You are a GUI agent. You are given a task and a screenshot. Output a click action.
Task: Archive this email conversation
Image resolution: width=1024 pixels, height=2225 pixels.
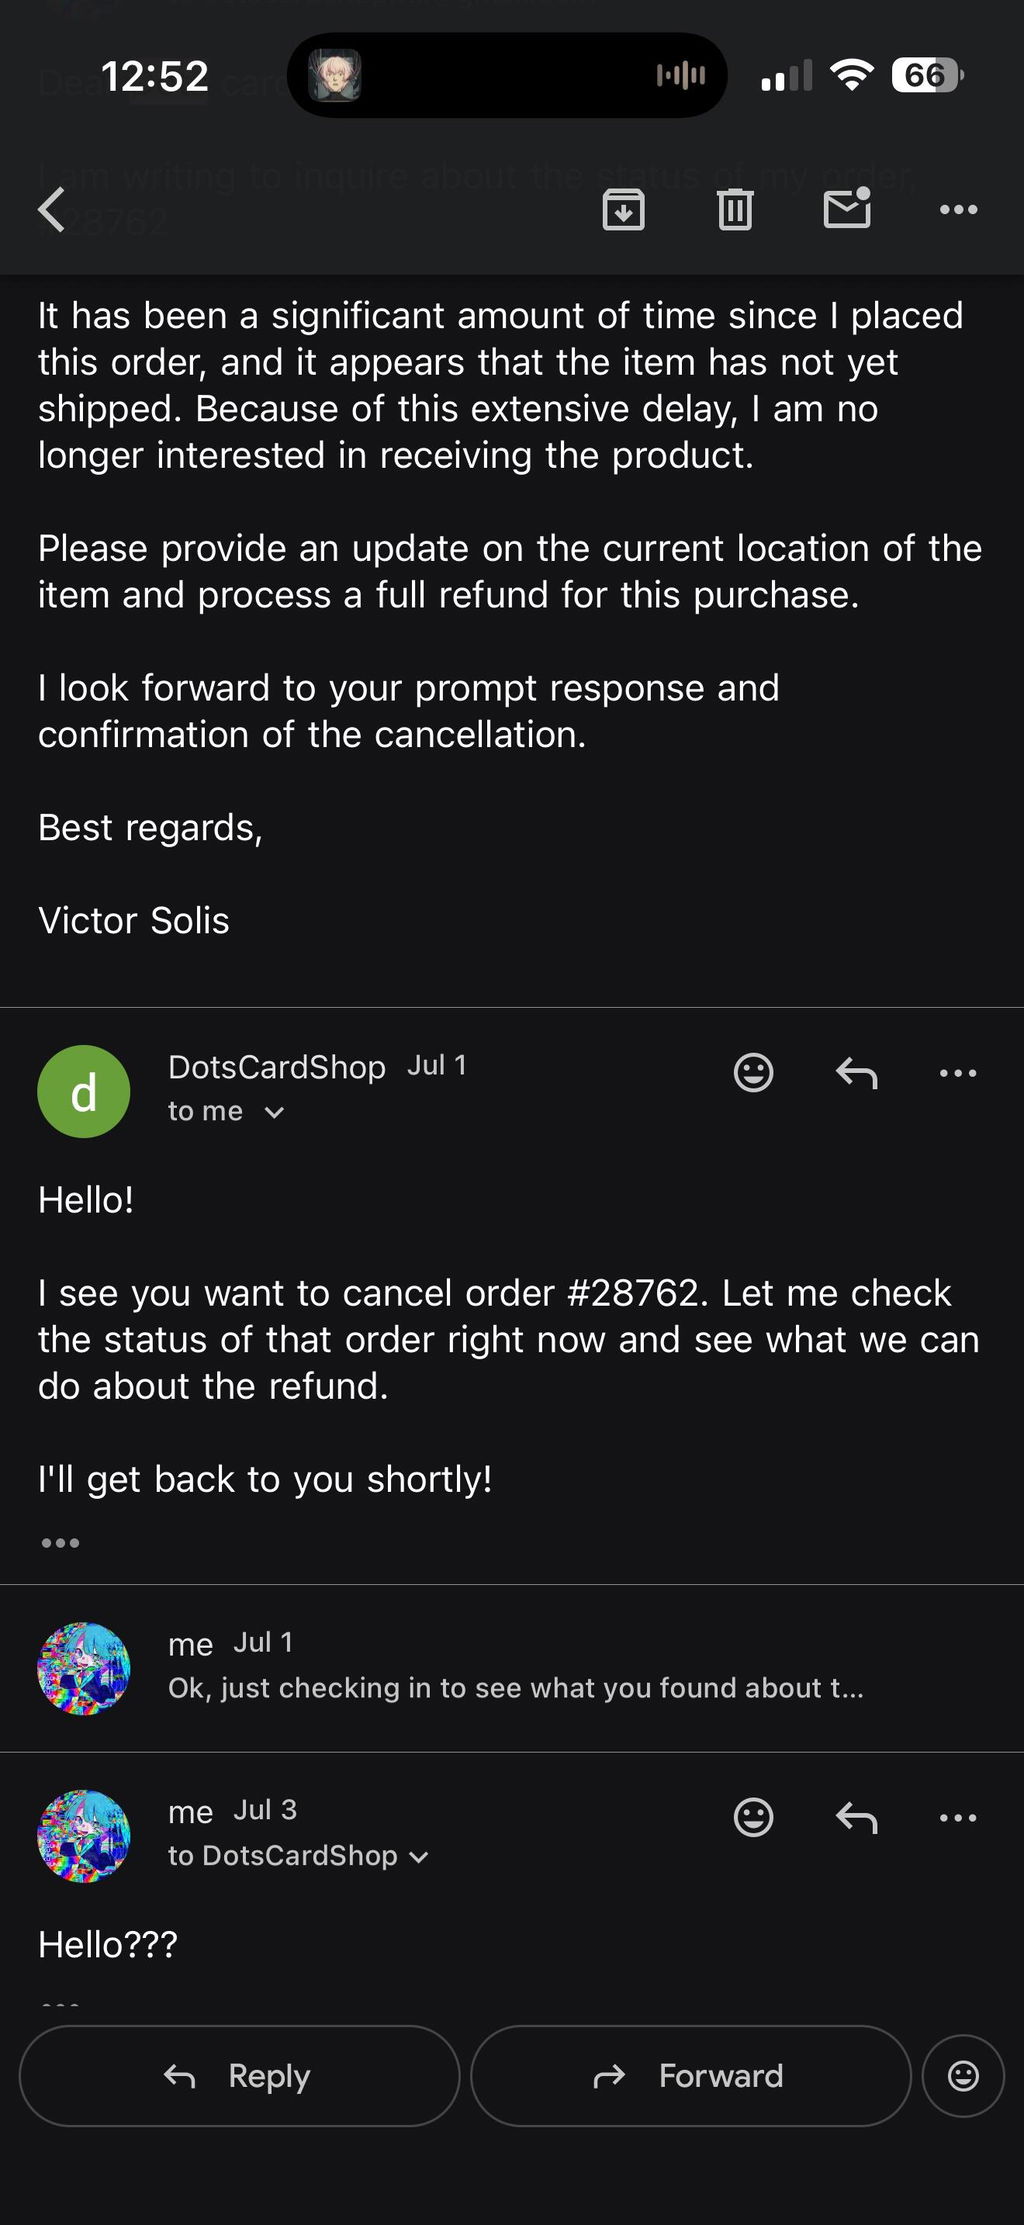pos(623,210)
